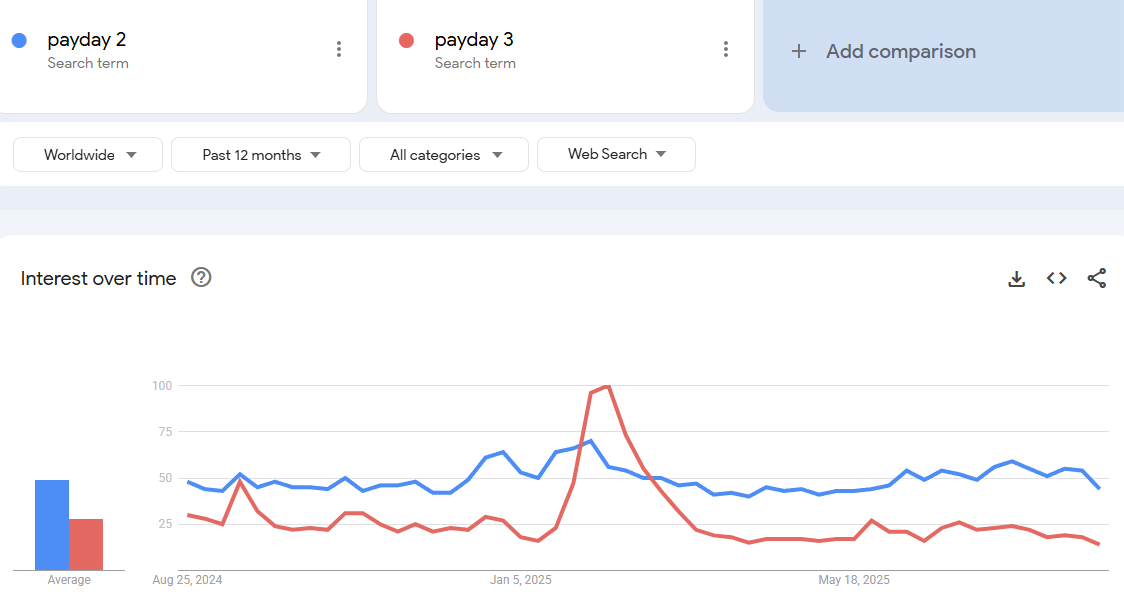Click the red dot beside payday 3
This screenshot has height=597, width=1124.
point(406,41)
